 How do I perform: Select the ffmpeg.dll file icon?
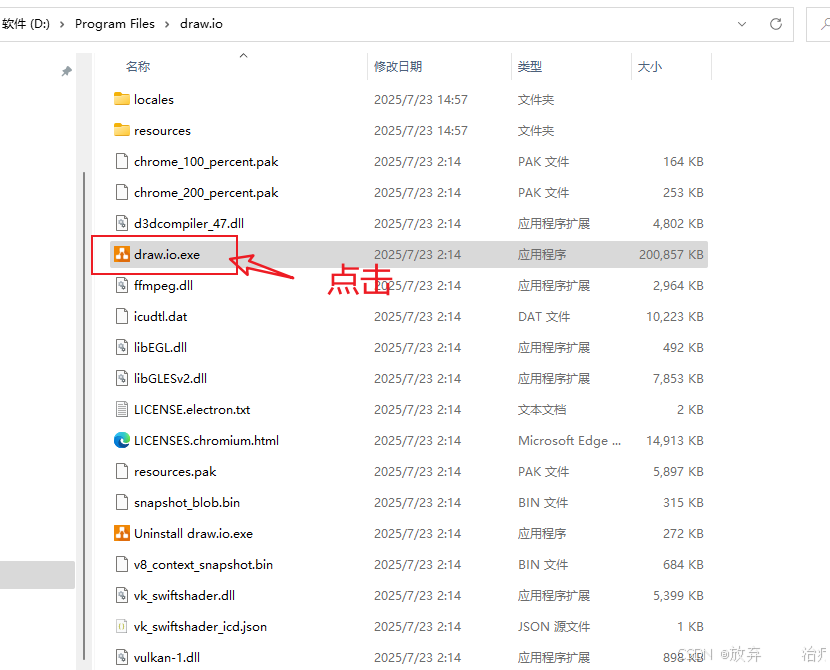[122, 285]
